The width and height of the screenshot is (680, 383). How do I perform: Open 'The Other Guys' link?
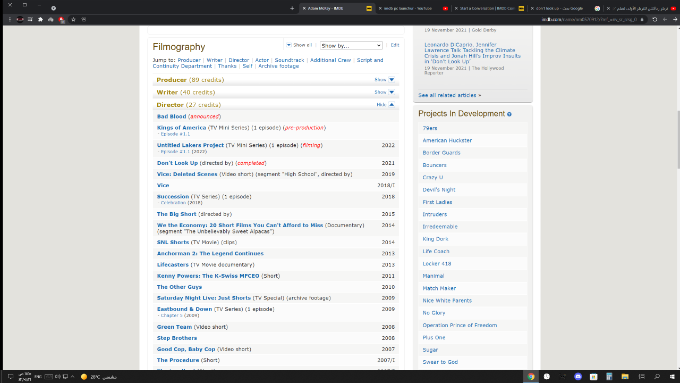click(x=179, y=287)
